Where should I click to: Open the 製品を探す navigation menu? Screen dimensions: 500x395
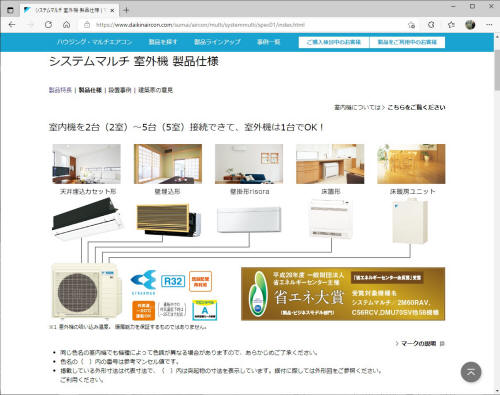click(x=163, y=42)
